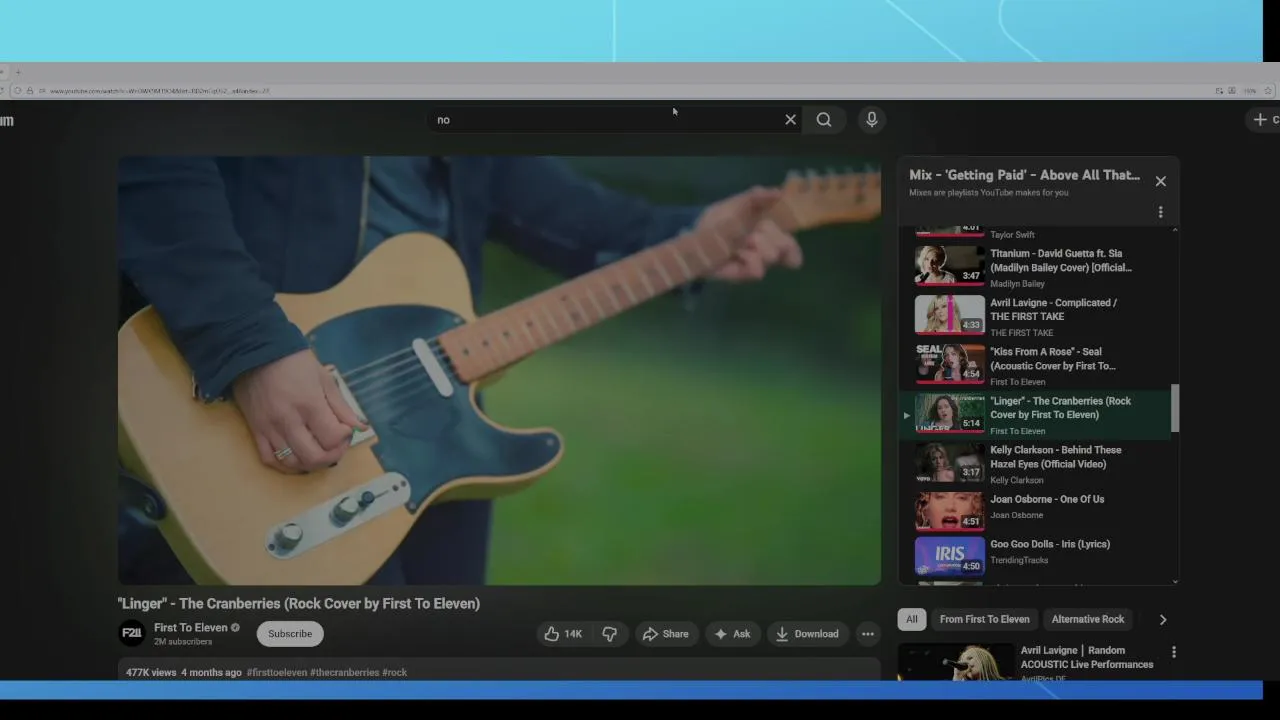Click the video player showing the guitar
This screenshot has width=1280, height=720.
(x=499, y=370)
